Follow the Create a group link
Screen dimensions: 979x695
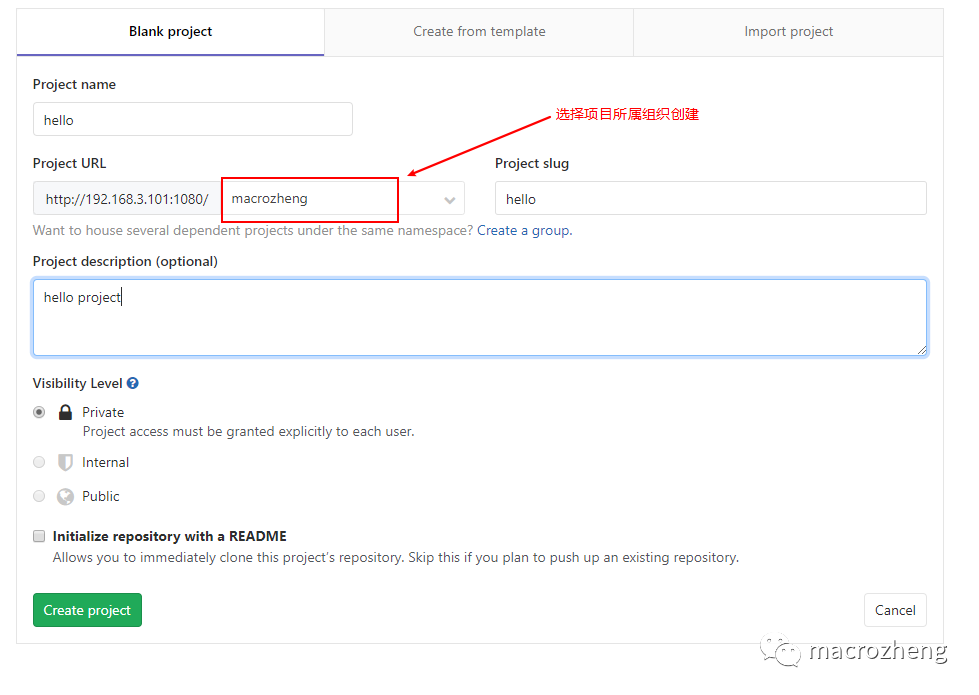(x=523, y=230)
